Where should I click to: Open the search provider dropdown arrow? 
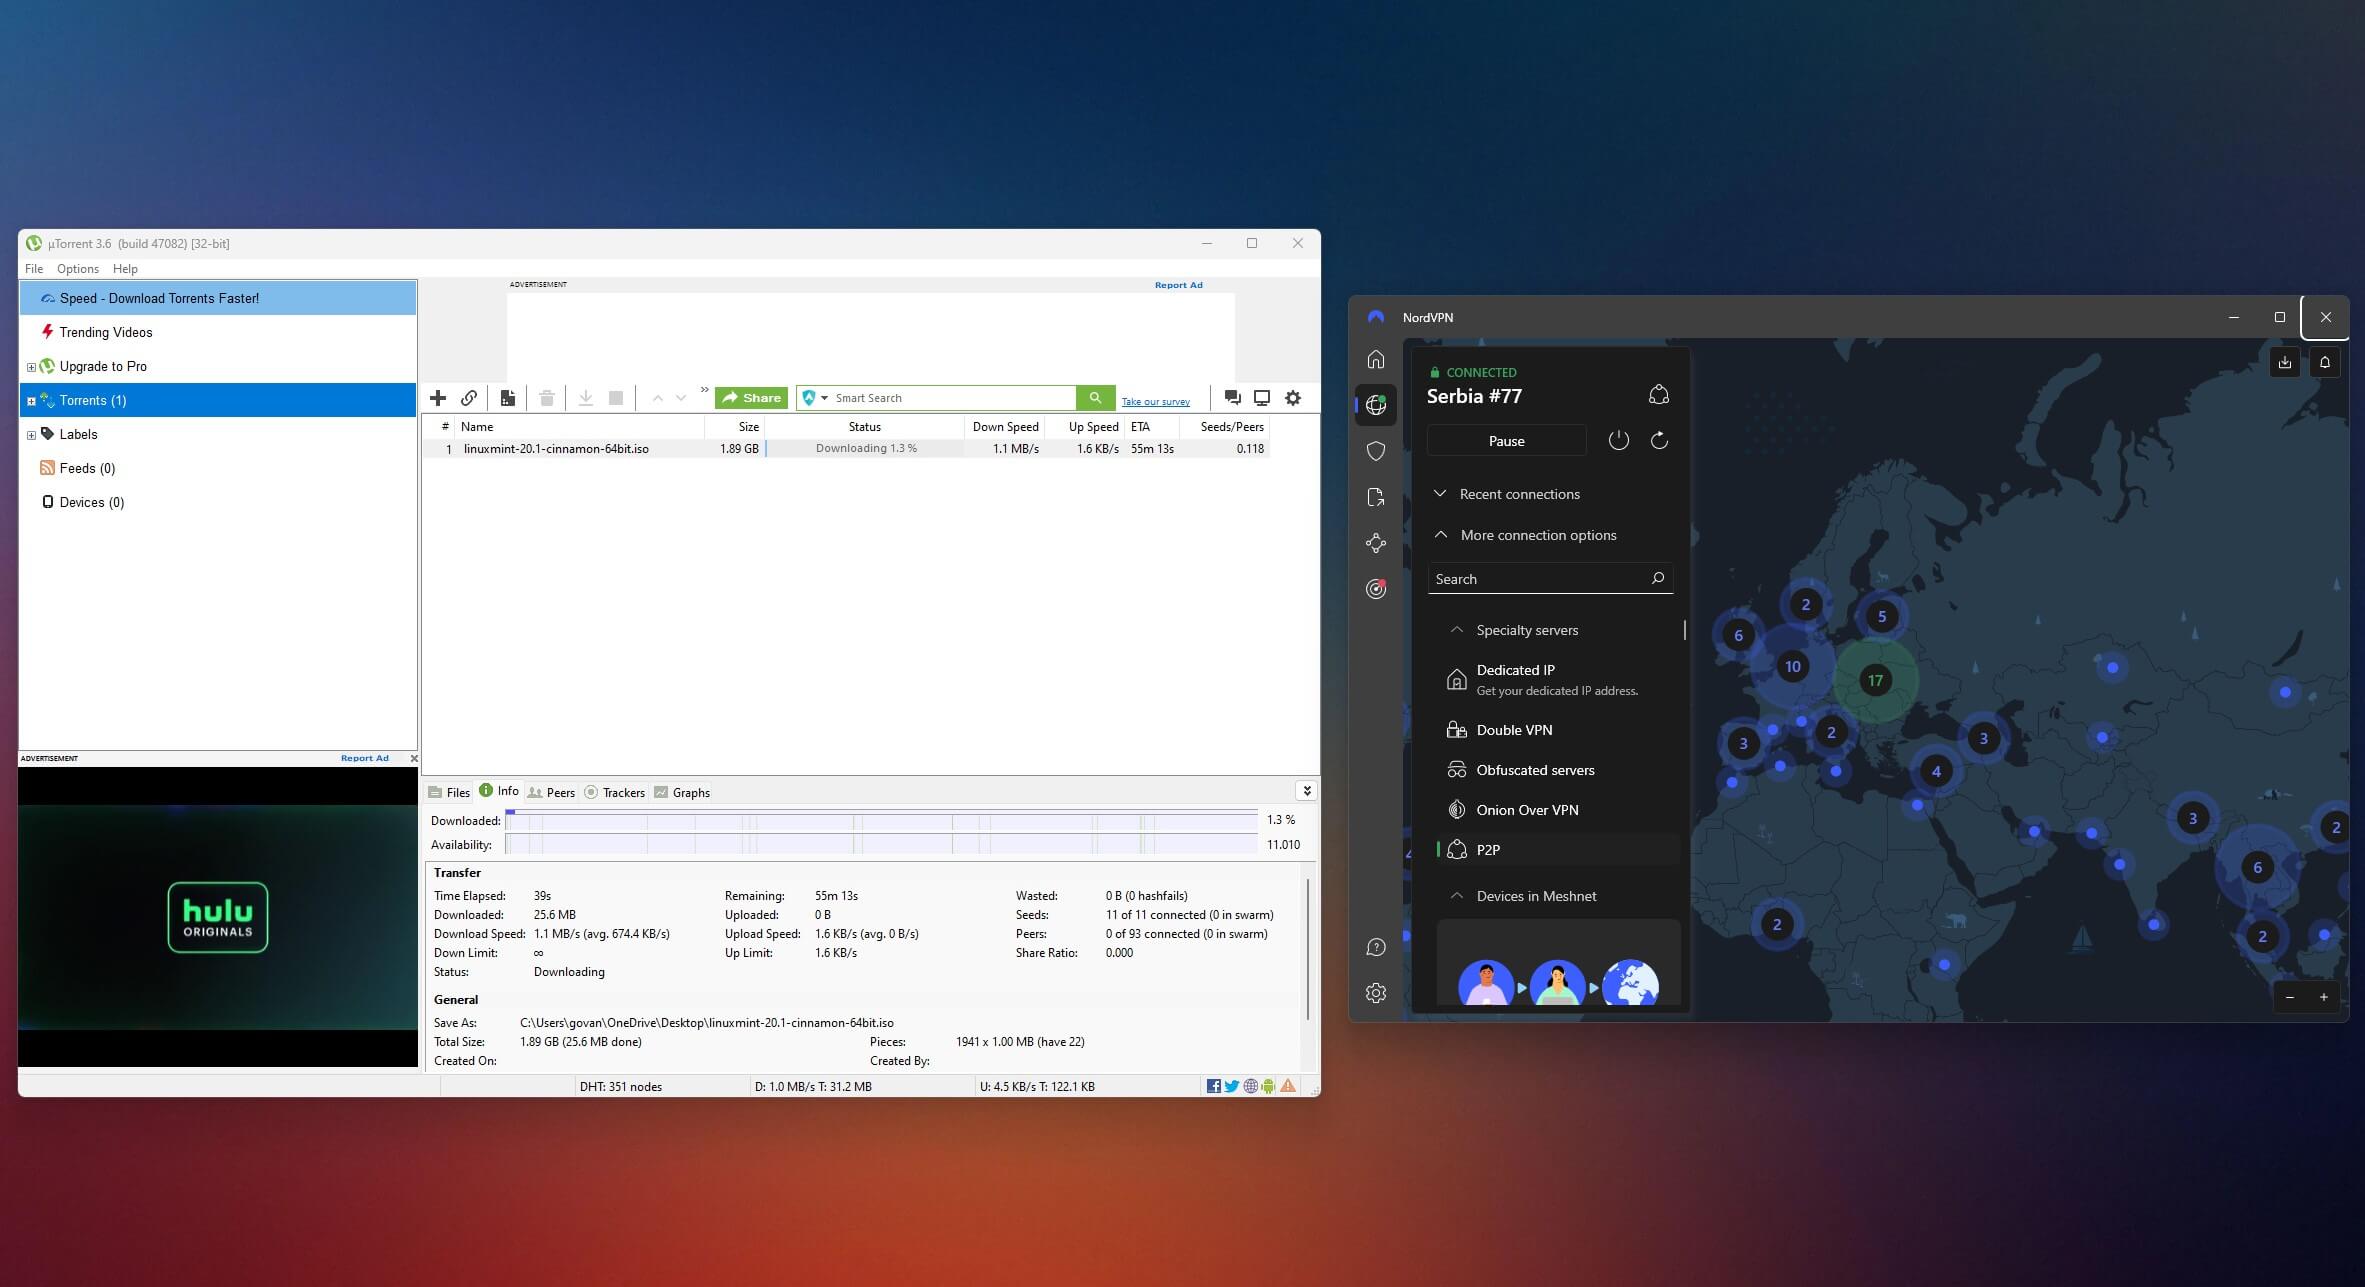coord(824,398)
